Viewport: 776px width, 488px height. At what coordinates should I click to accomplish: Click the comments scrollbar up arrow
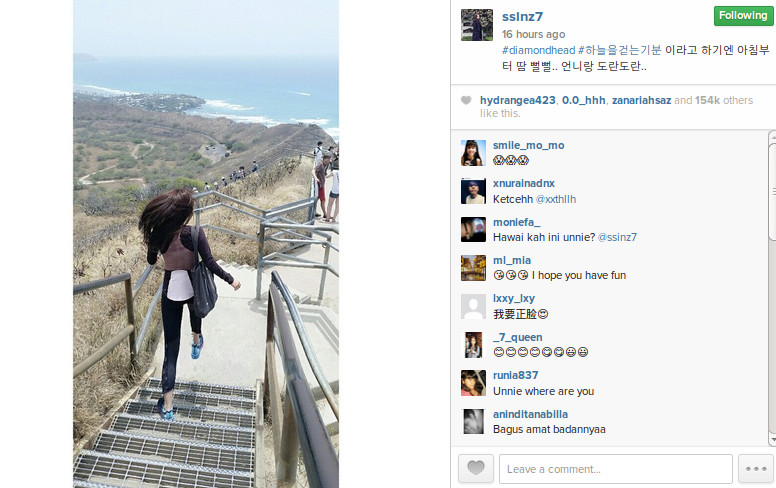[773, 137]
